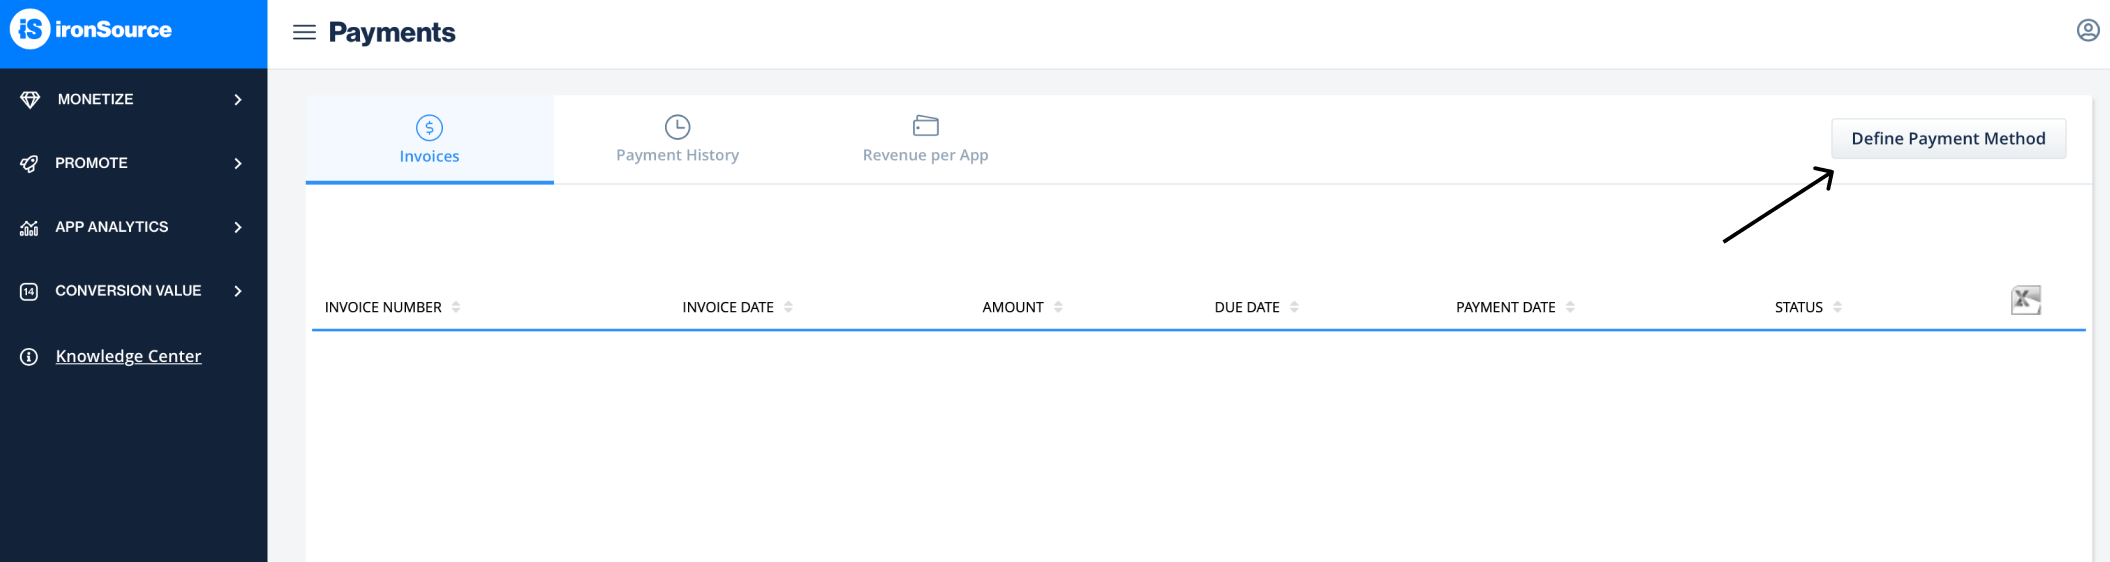This screenshot has width=2110, height=562.
Task: Open the user profile icon
Action: pos(2087,30)
